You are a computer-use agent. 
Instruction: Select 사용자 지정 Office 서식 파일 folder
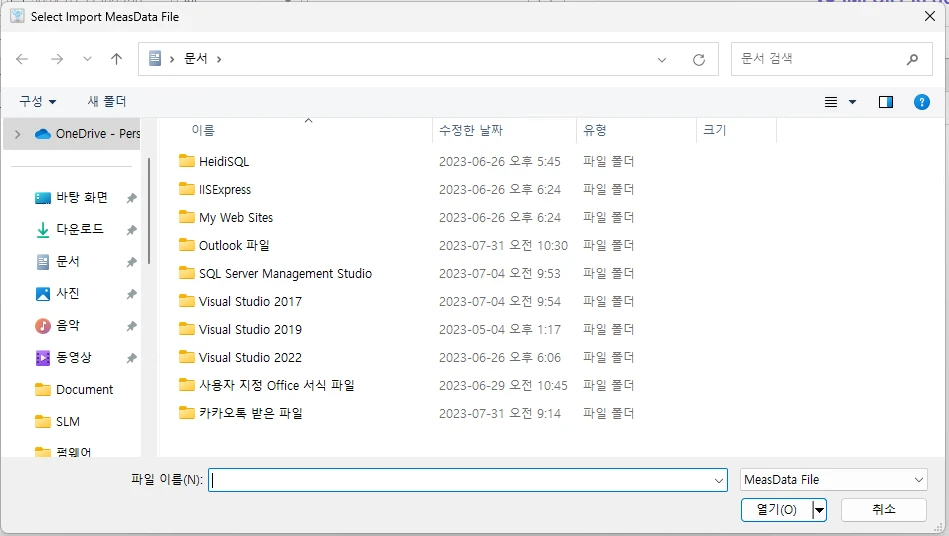(277, 385)
